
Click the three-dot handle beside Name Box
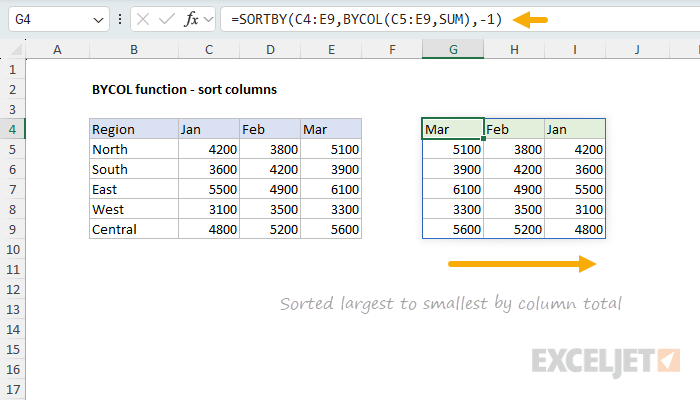(120, 19)
